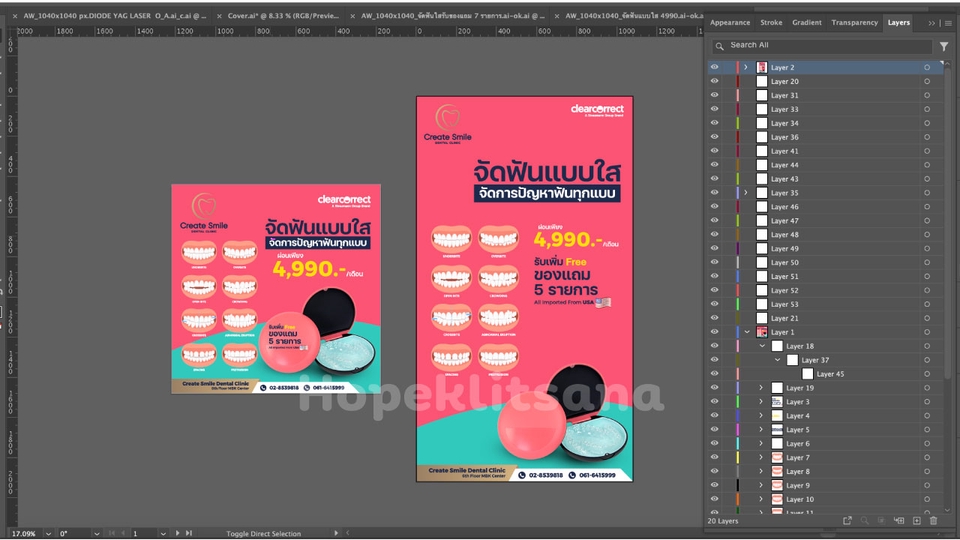Switch to the Cover.ai document tab
The width and height of the screenshot is (960, 540).
[x=283, y=16]
